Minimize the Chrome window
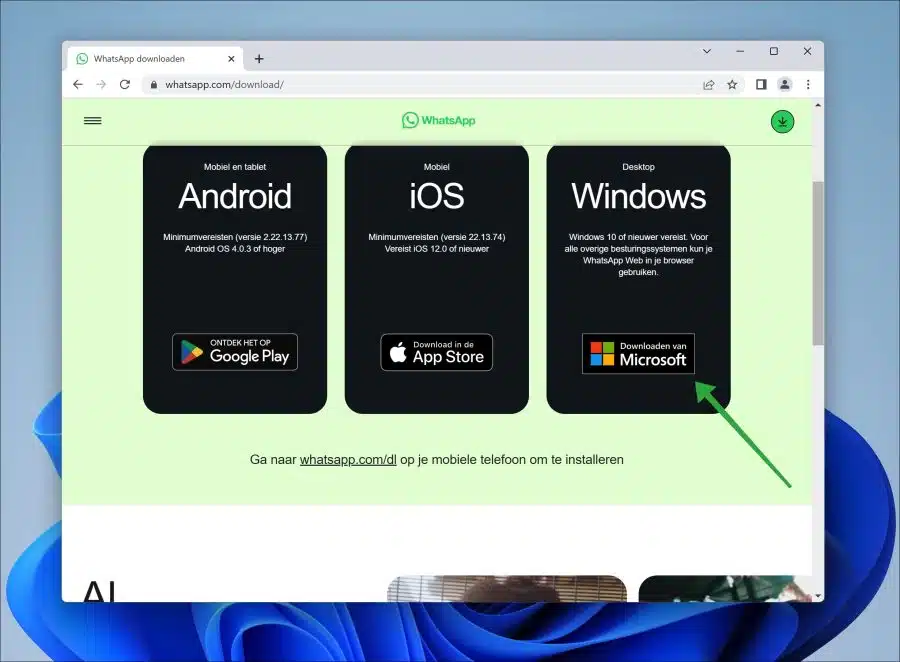900x662 pixels. pos(740,51)
